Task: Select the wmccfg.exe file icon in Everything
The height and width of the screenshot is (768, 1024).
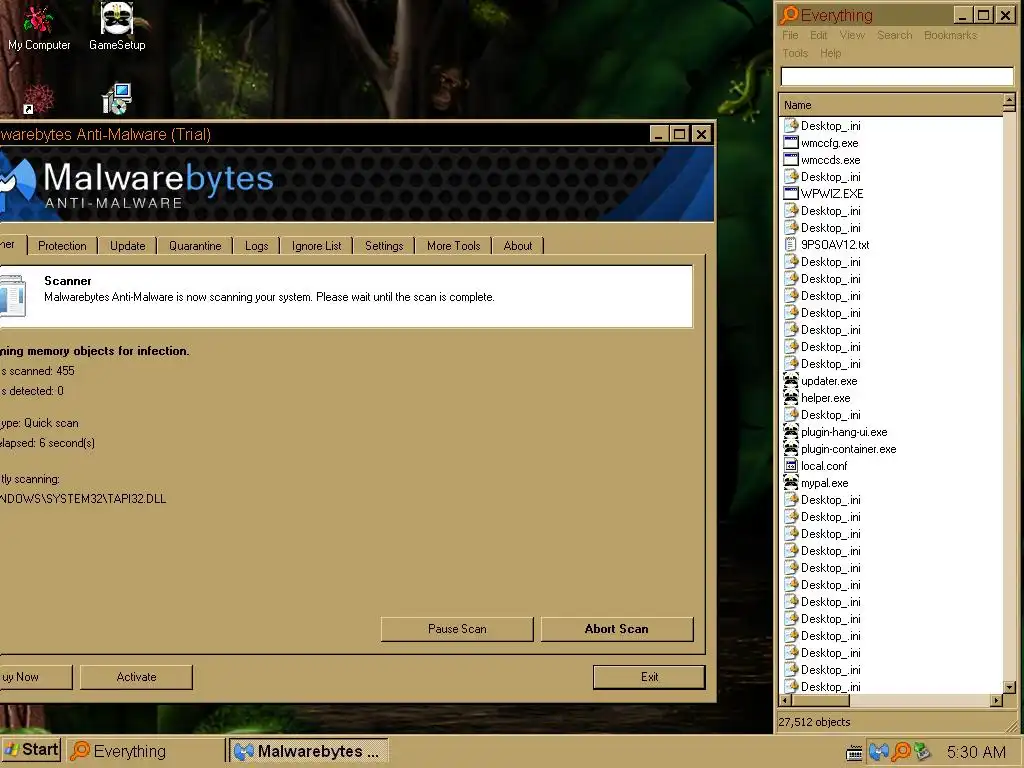Action: (791, 142)
